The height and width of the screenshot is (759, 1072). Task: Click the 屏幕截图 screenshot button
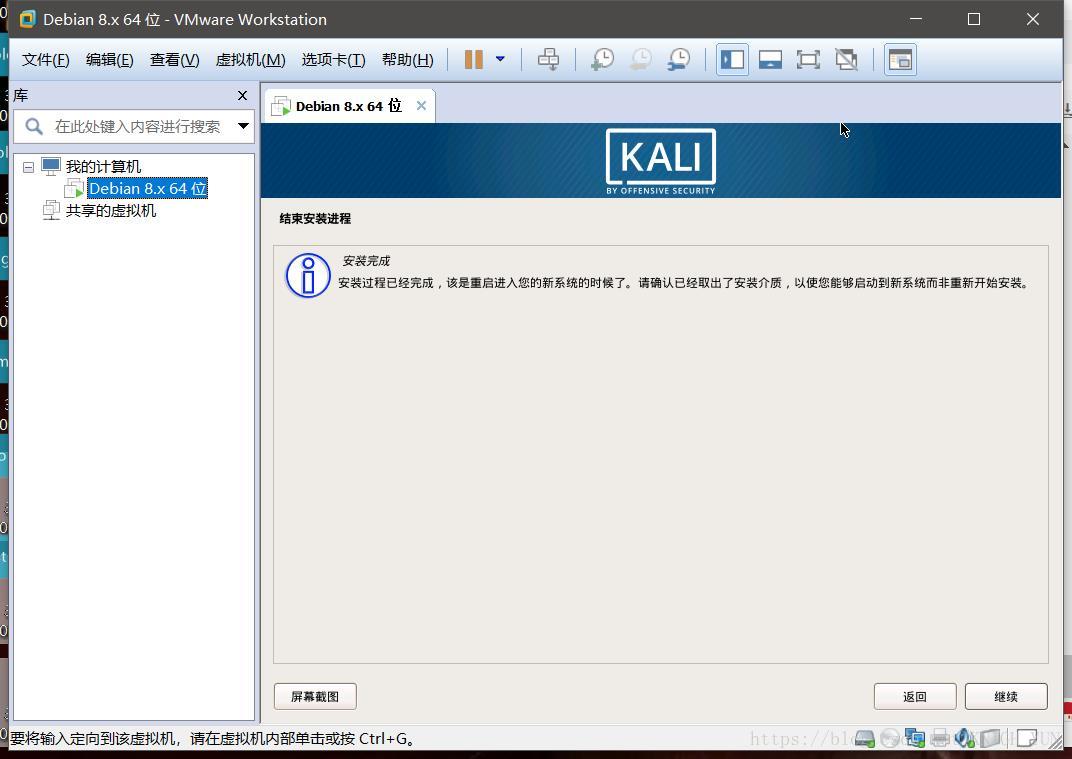[x=315, y=697]
